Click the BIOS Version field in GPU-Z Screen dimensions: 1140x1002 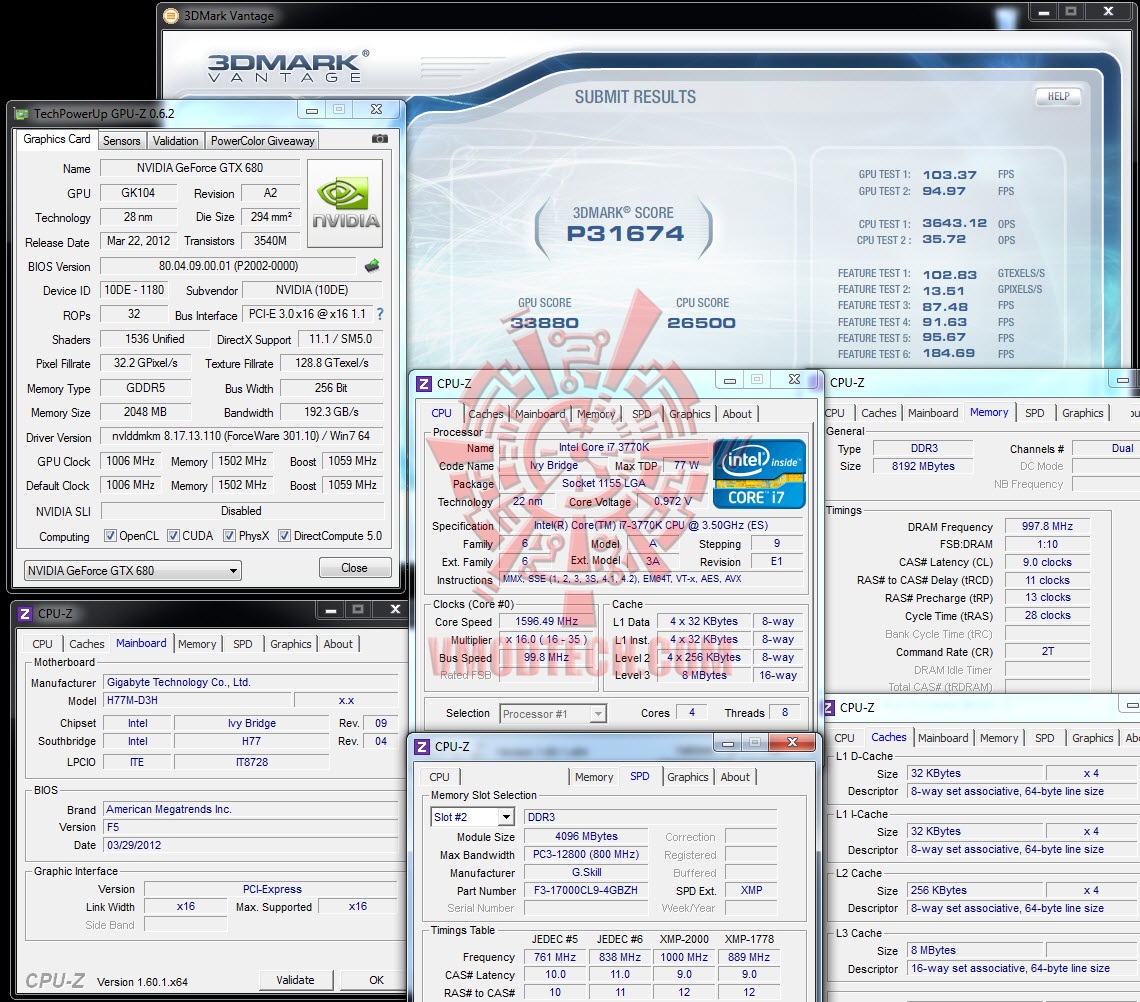[x=228, y=266]
